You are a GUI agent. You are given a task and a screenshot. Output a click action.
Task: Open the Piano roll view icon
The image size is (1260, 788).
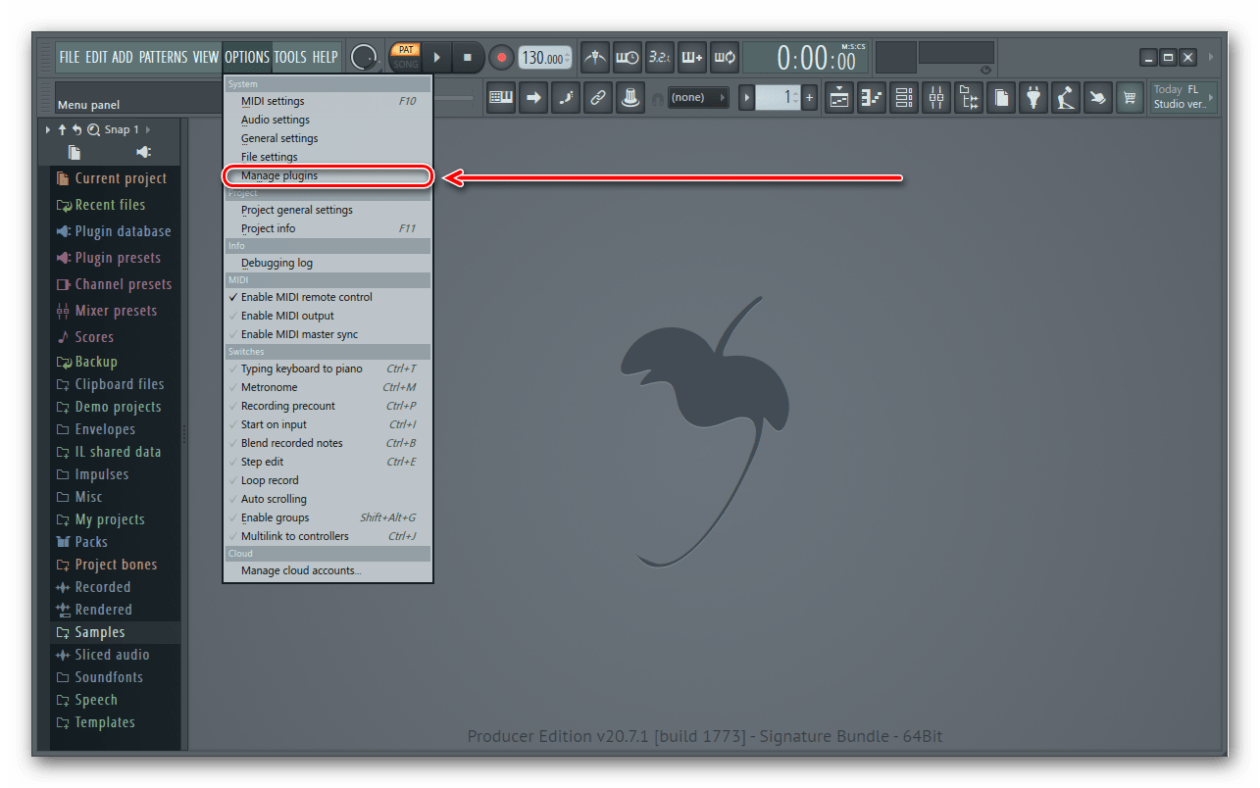click(871, 97)
